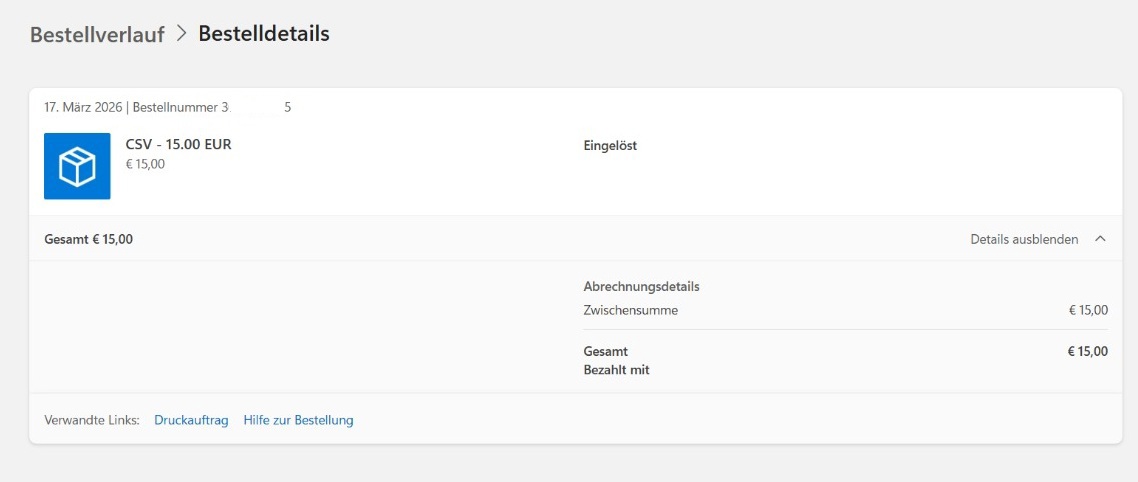
Task: Click the Bestelldetails page heading
Action: point(264,33)
